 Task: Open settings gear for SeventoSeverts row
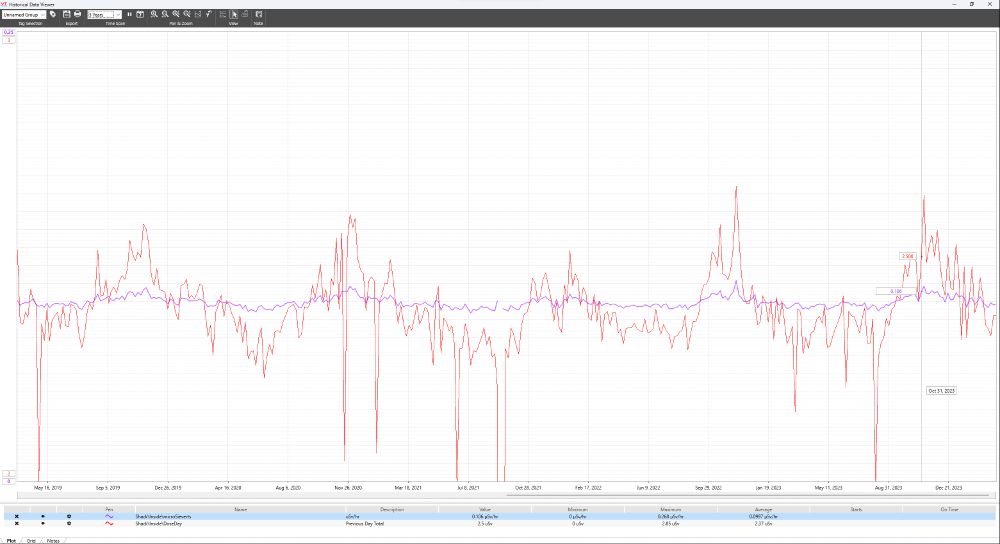click(69, 517)
